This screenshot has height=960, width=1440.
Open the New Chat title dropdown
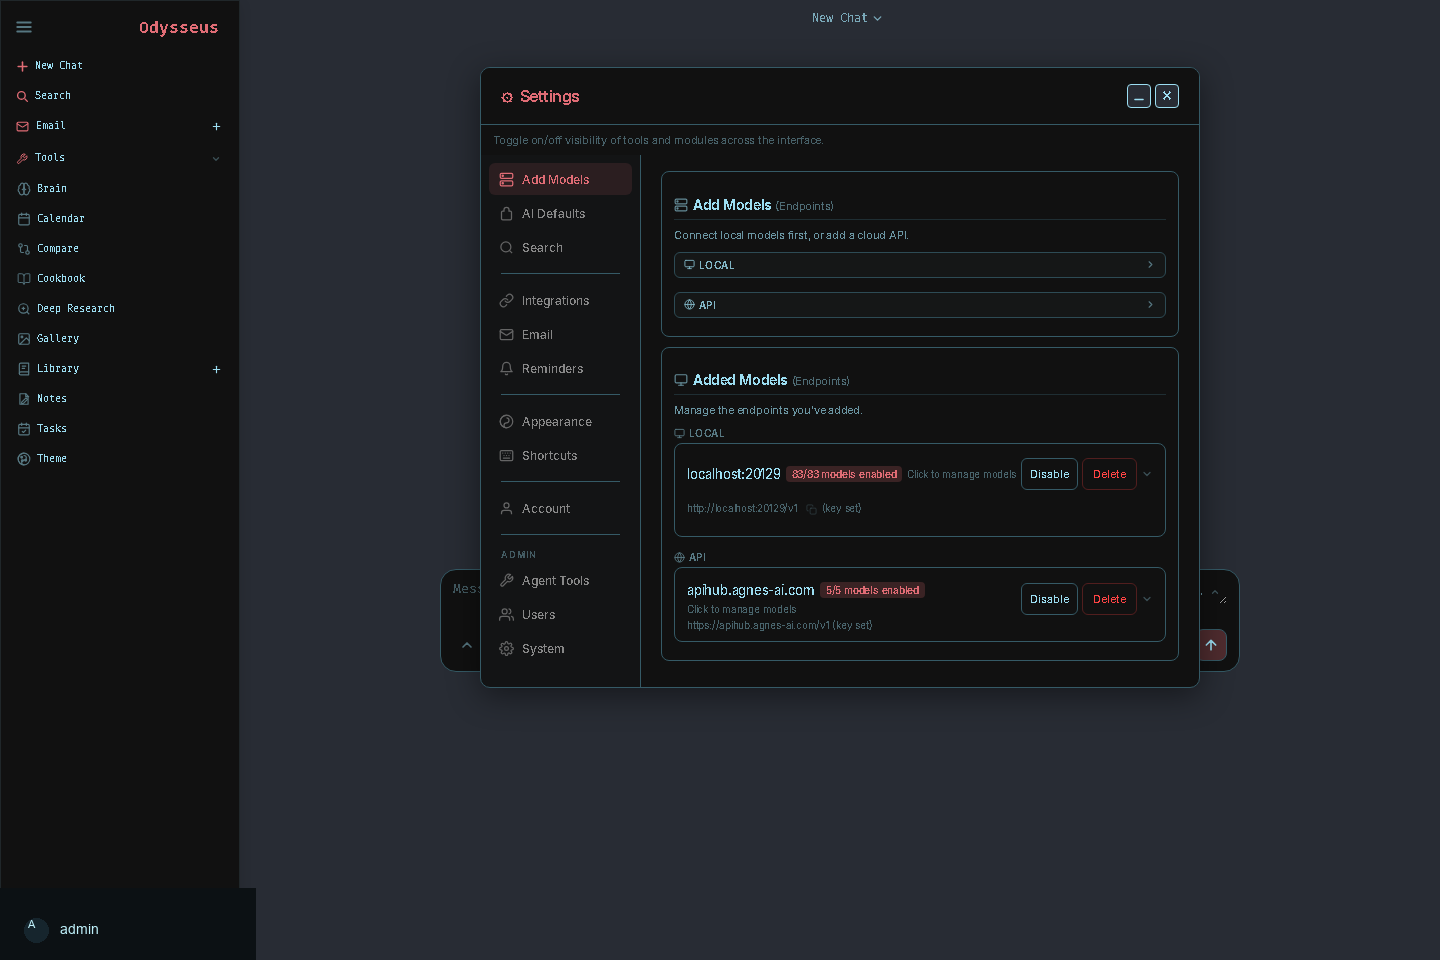click(847, 18)
